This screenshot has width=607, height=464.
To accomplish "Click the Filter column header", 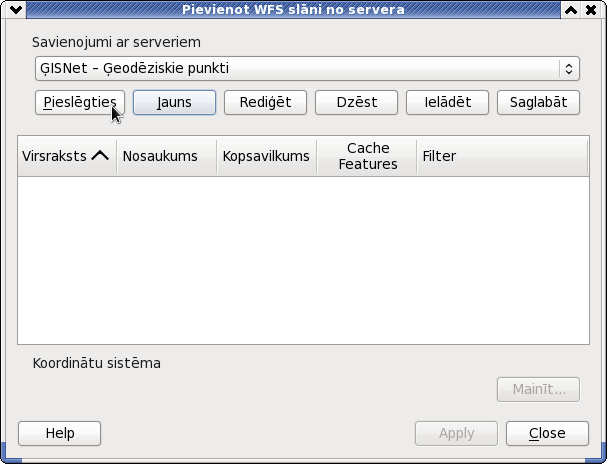I will tap(502, 156).
